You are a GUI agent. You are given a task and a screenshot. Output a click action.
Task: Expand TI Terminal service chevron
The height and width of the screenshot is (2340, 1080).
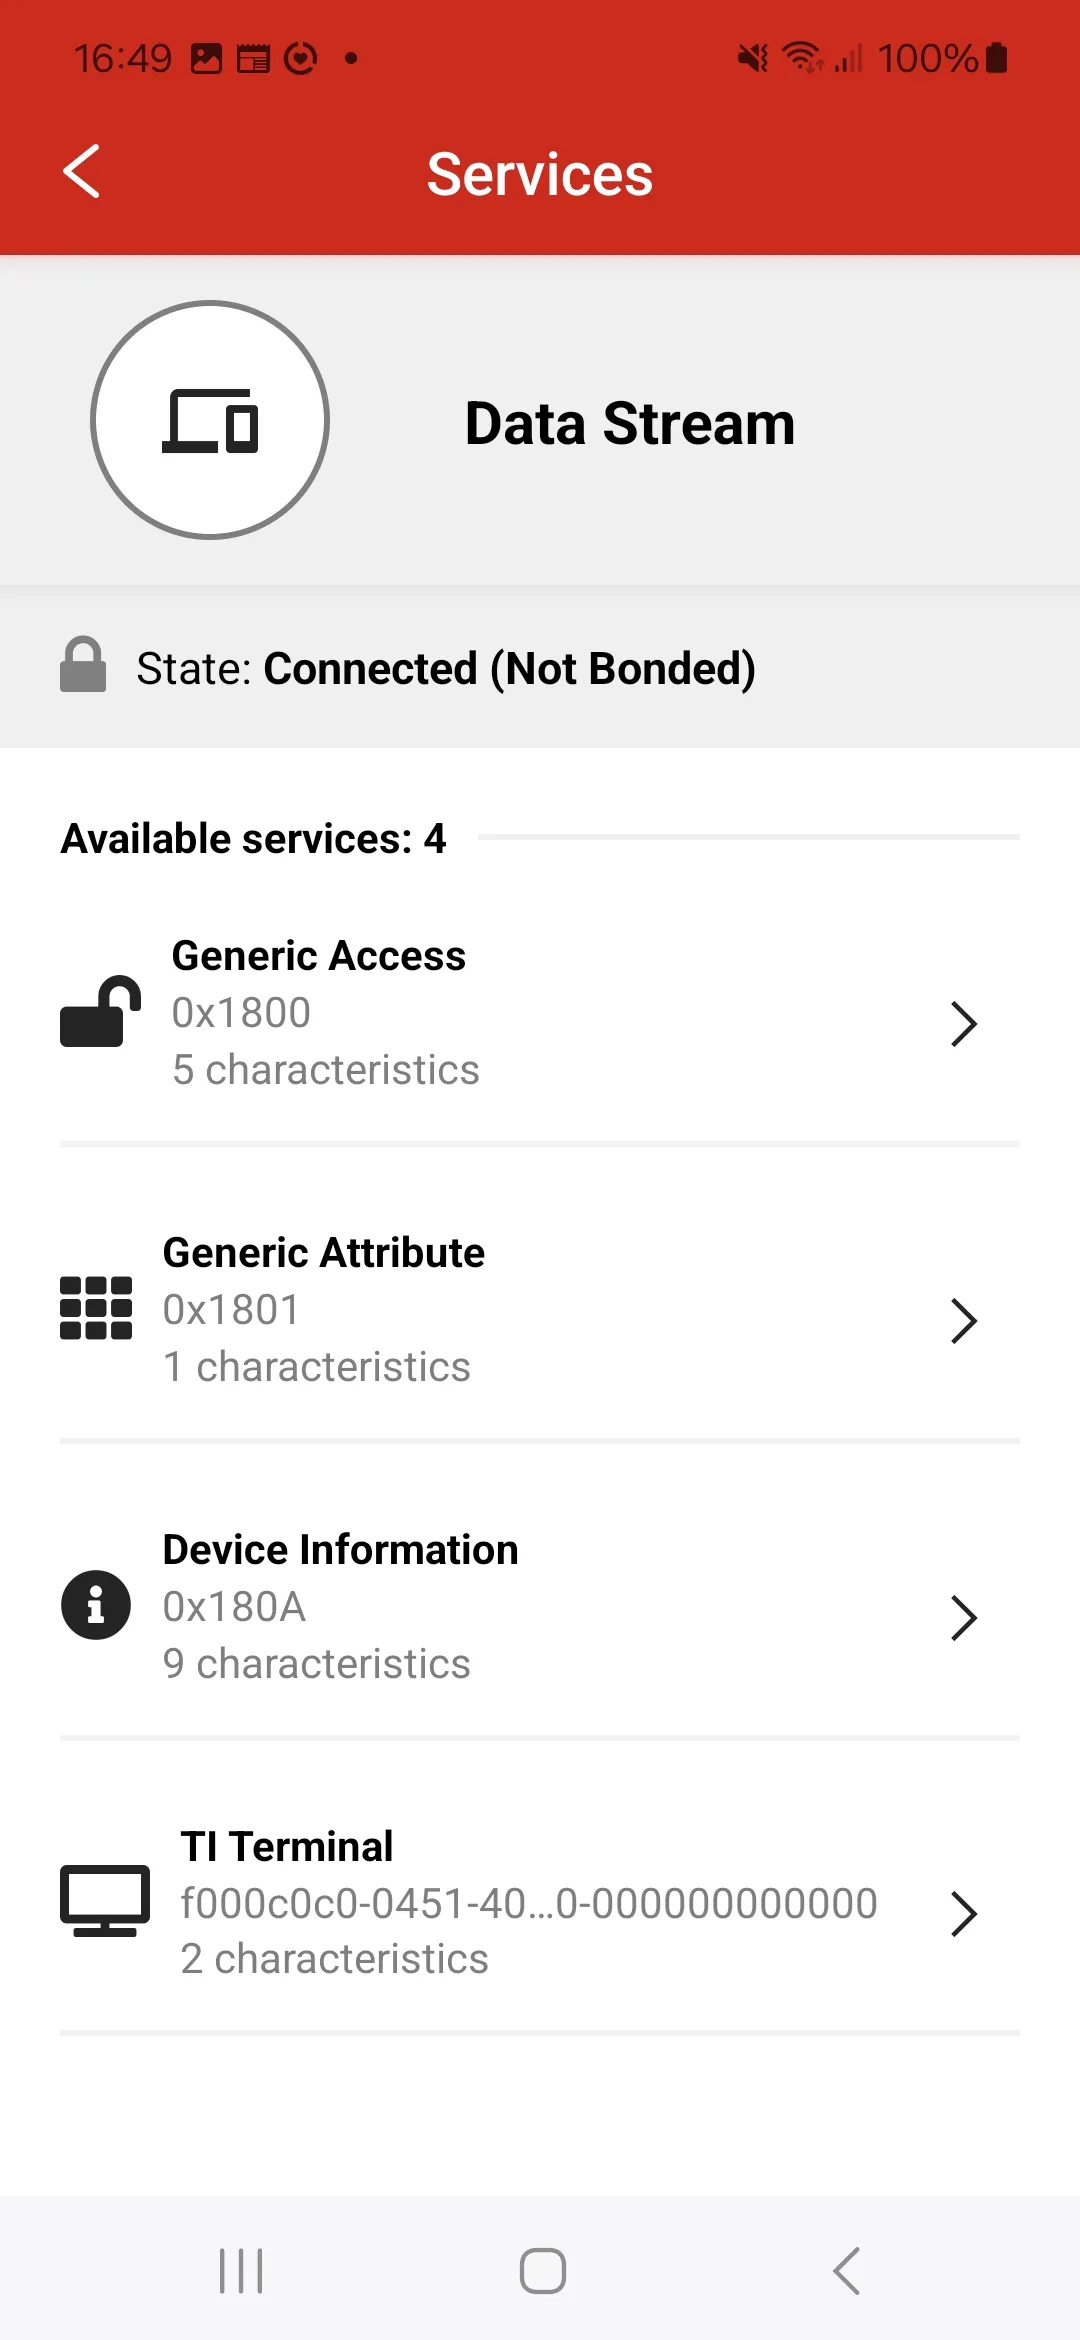pos(963,1914)
